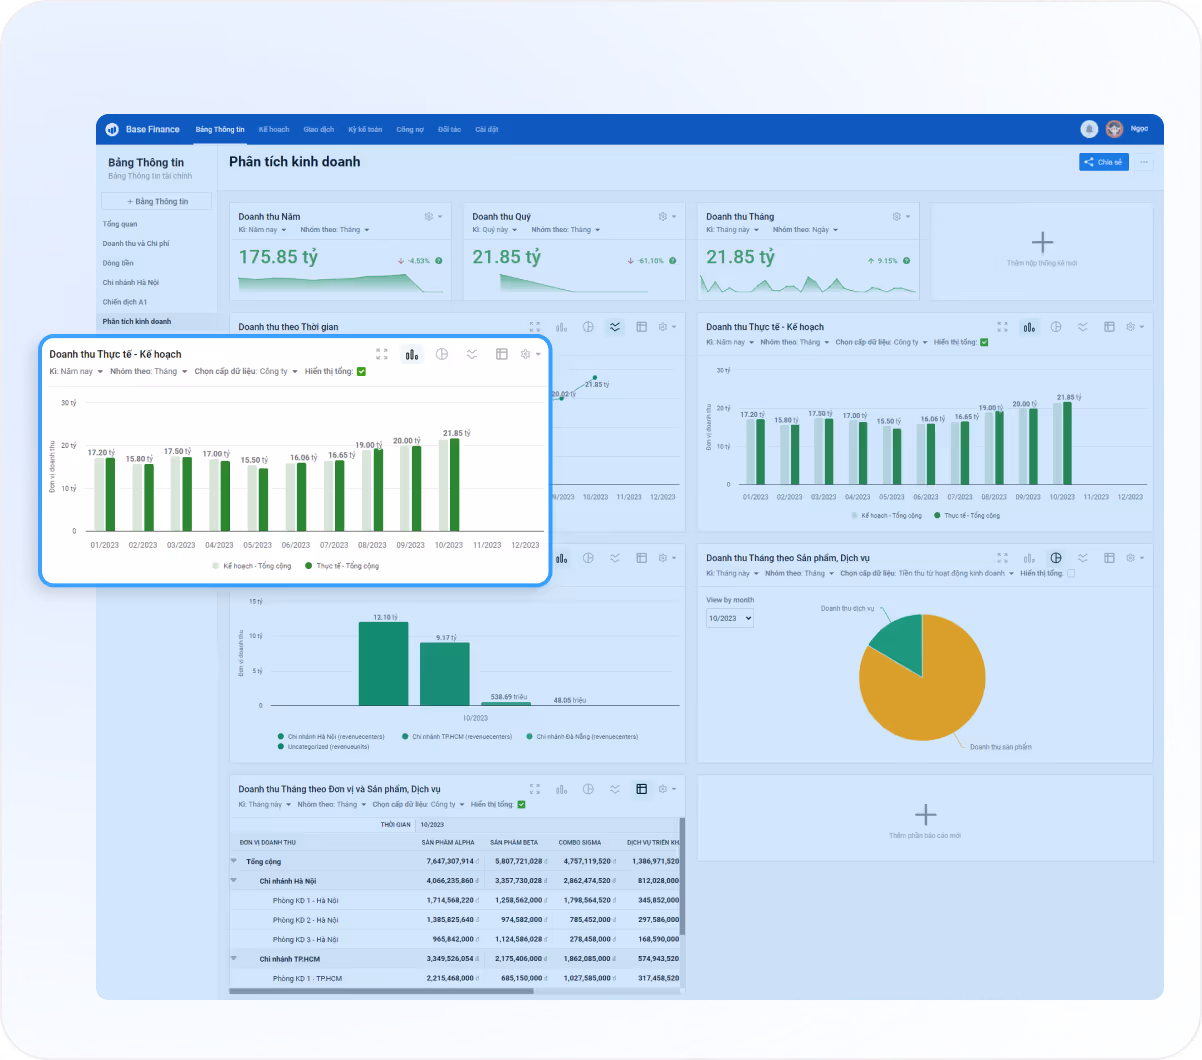The width and height of the screenshot is (1202, 1060).
Task: Open the Kế hoạch top tab
Action: coord(274,129)
